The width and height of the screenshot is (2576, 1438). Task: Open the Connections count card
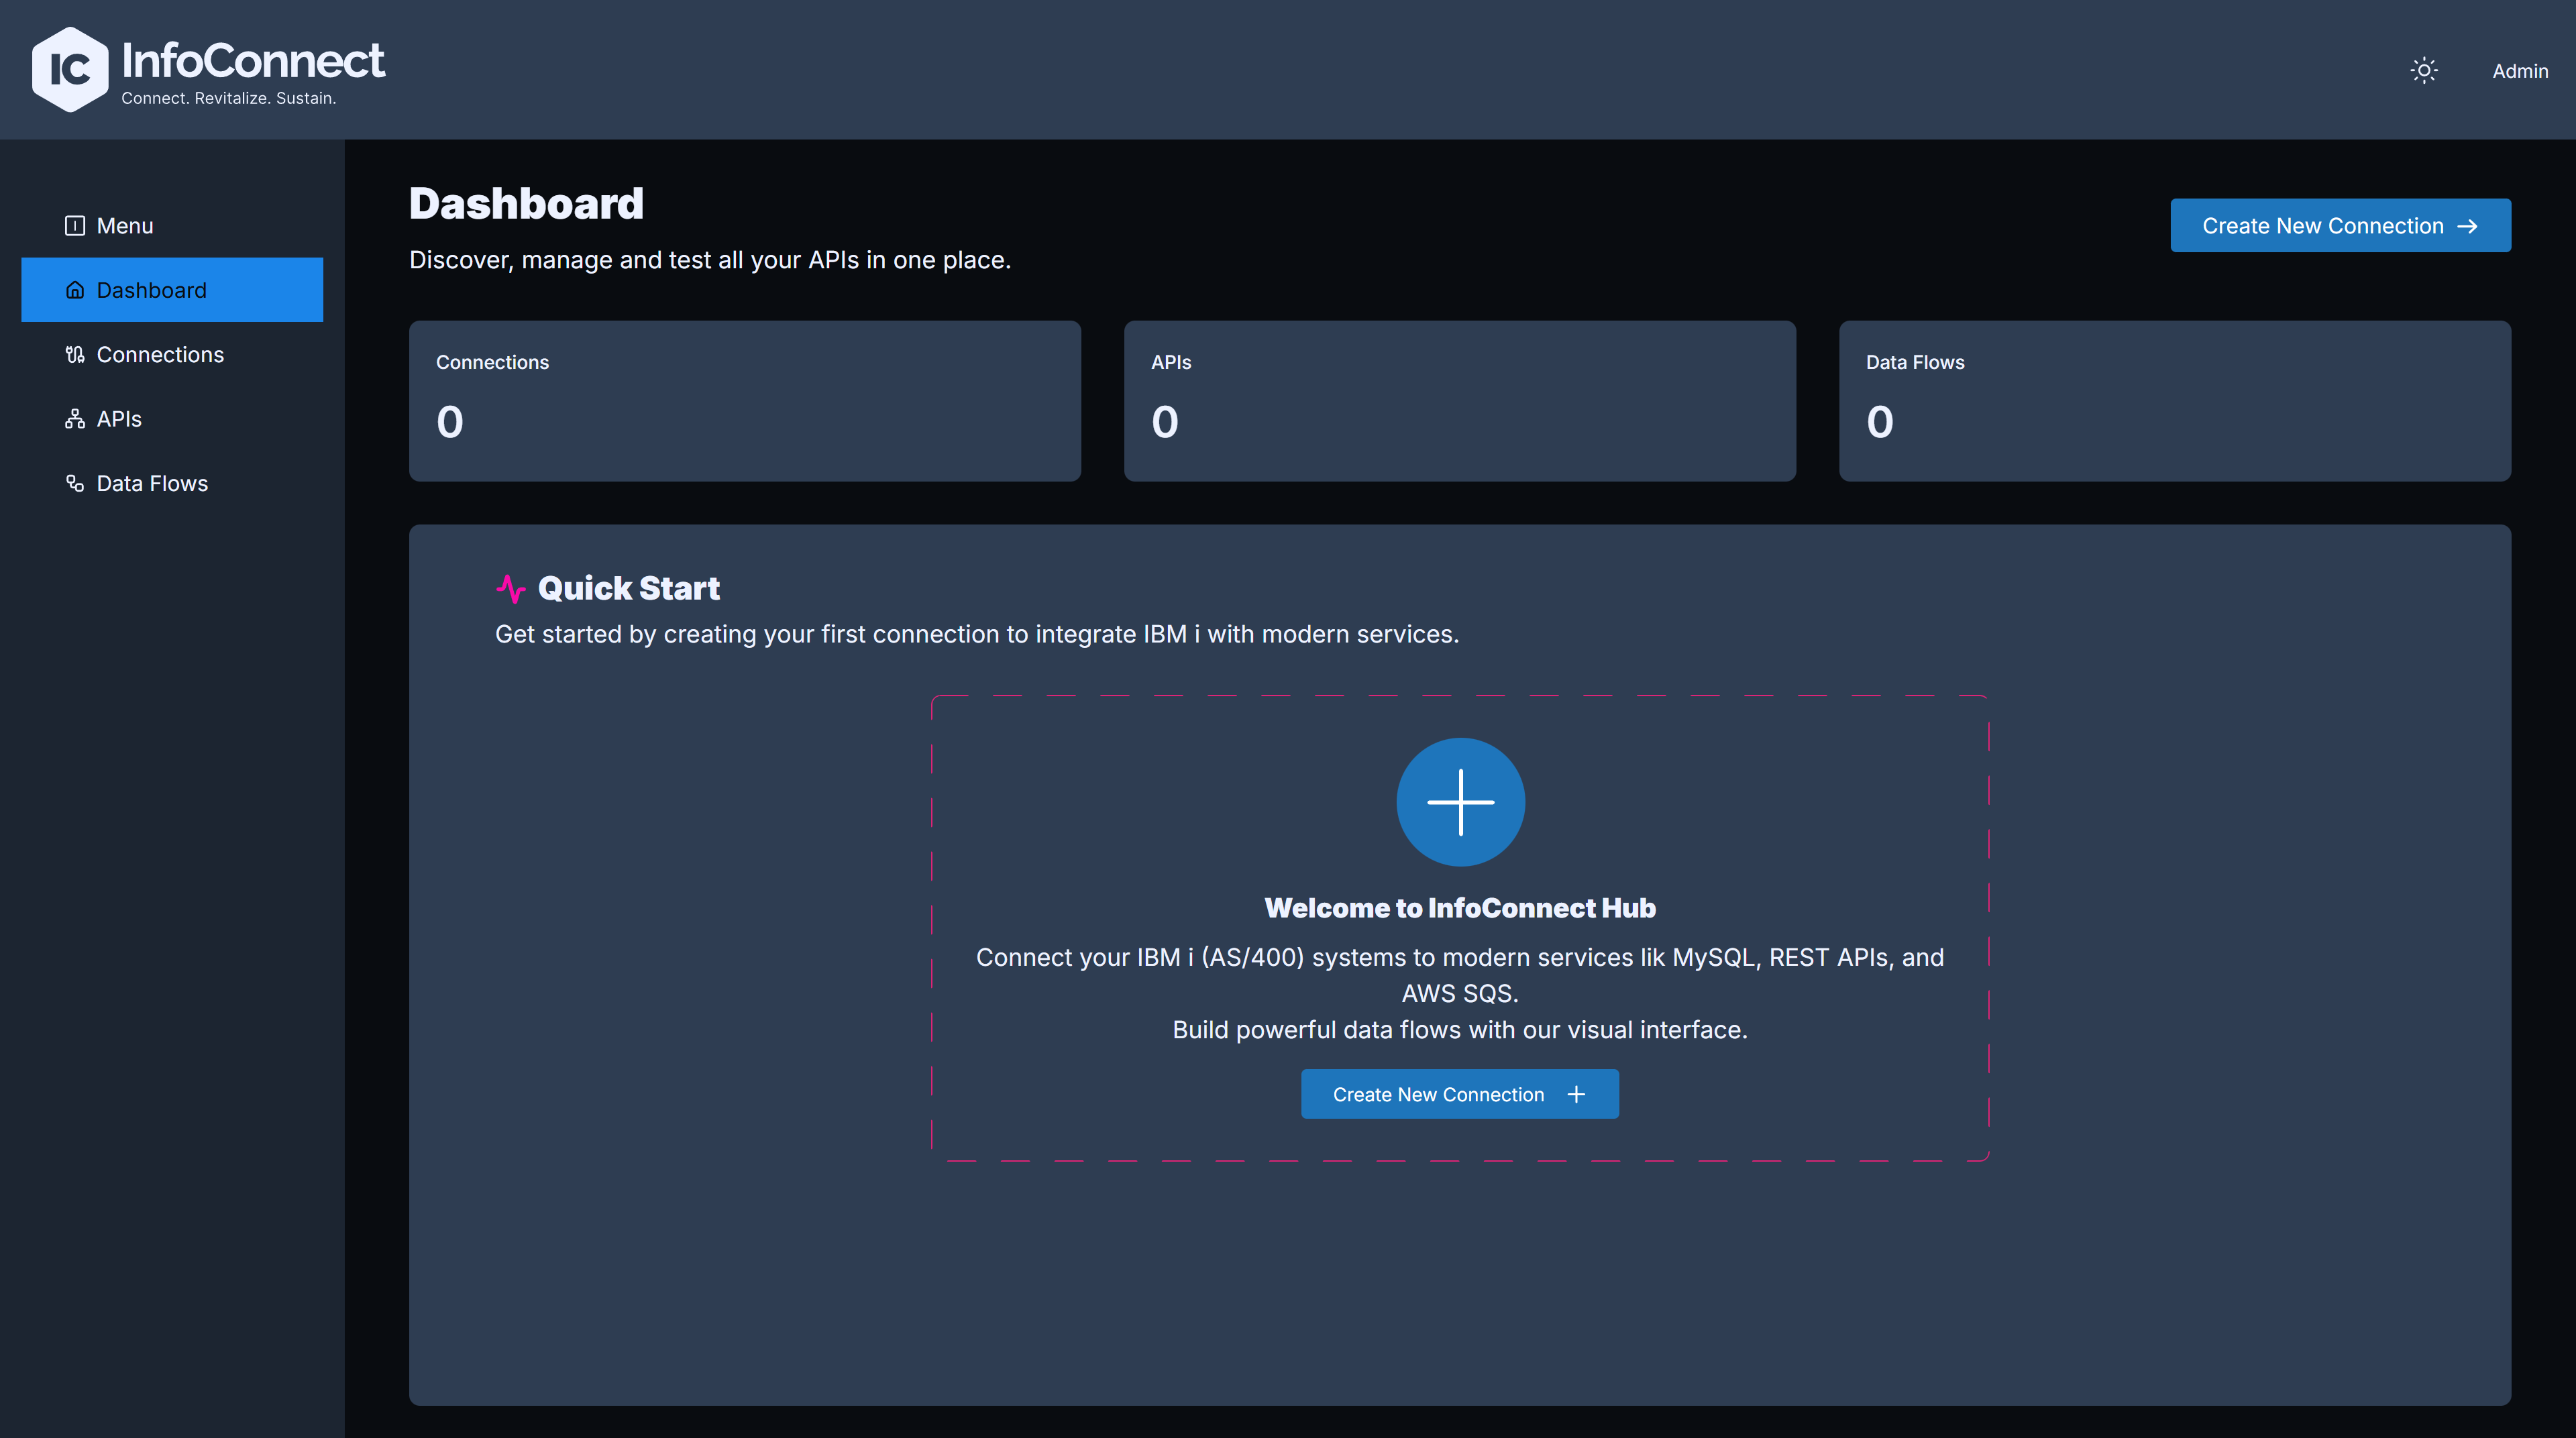pos(745,401)
